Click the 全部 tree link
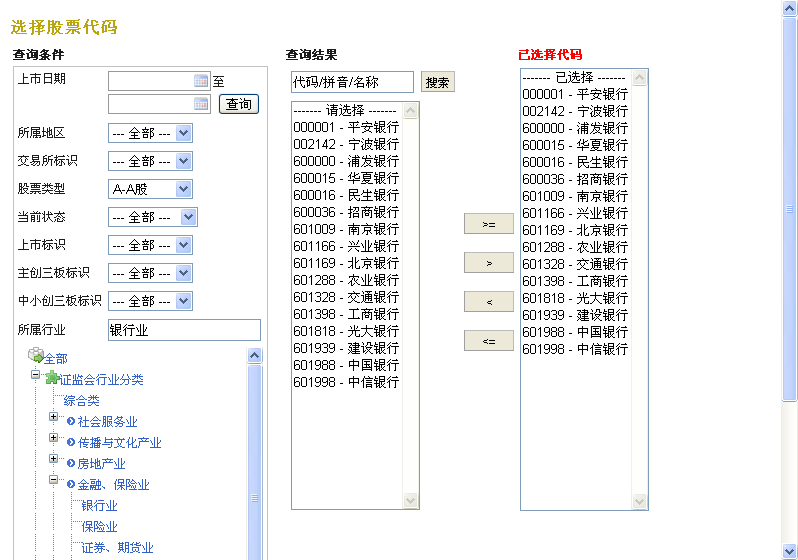 click(55, 359)
